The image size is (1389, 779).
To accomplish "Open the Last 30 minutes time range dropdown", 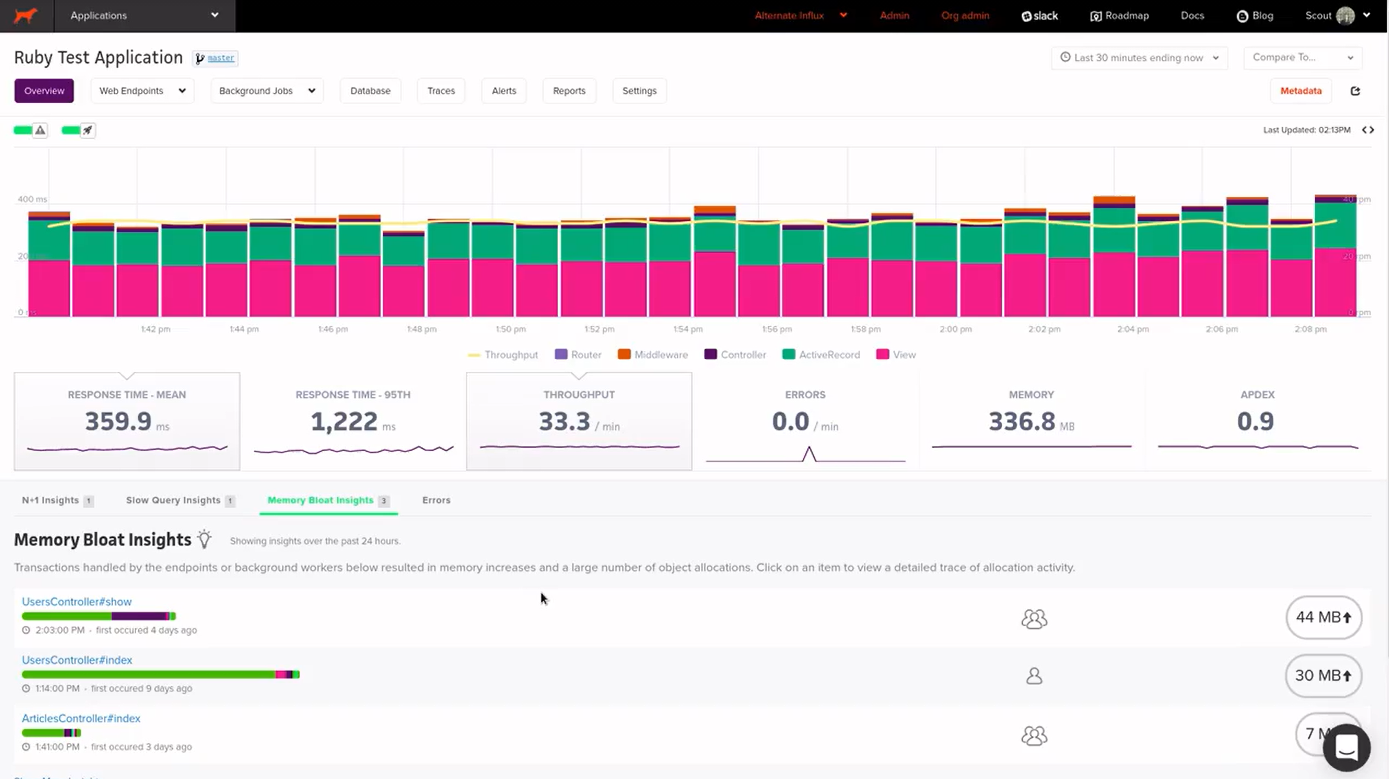I will pos(1140,58).
